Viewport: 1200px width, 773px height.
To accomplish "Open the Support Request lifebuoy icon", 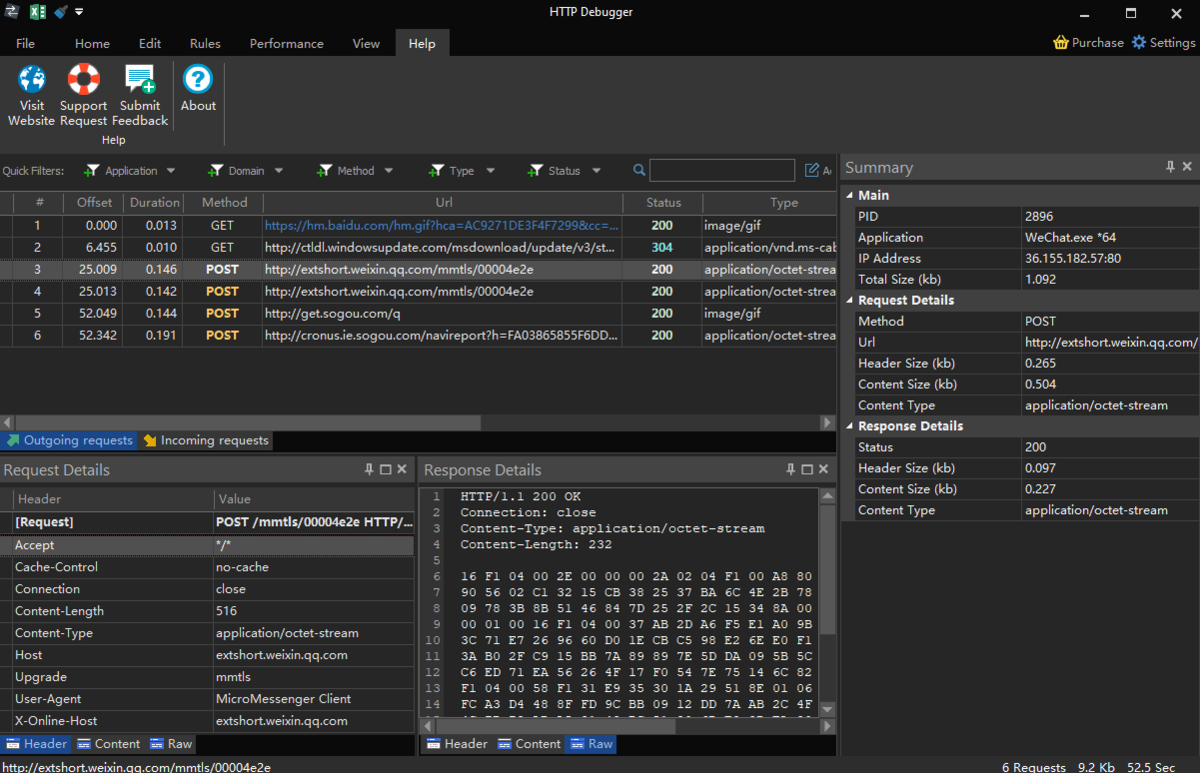I will coord(83,79).
